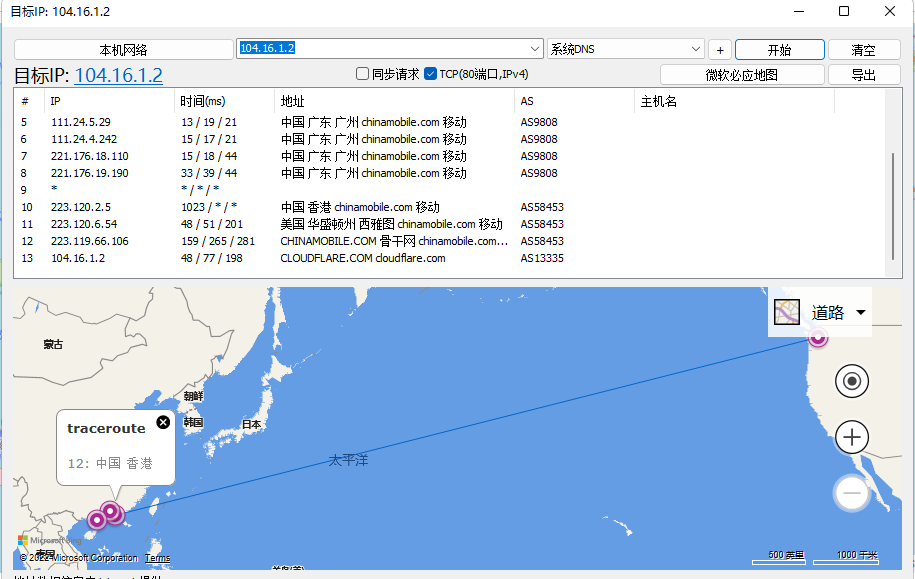Click the 导出 button

click(x=864, y=75)
